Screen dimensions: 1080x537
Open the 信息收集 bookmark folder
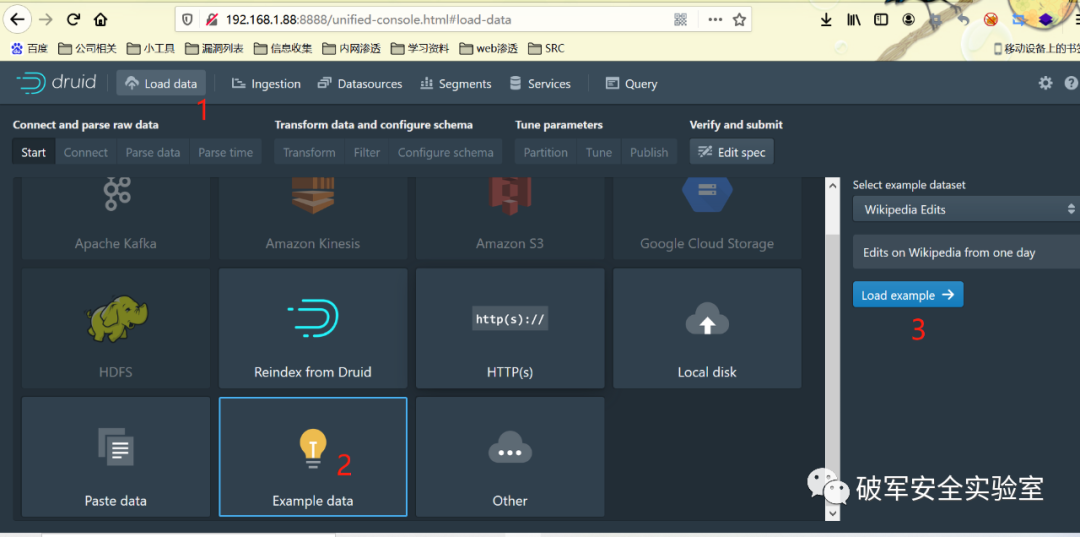tap(282, 48)
